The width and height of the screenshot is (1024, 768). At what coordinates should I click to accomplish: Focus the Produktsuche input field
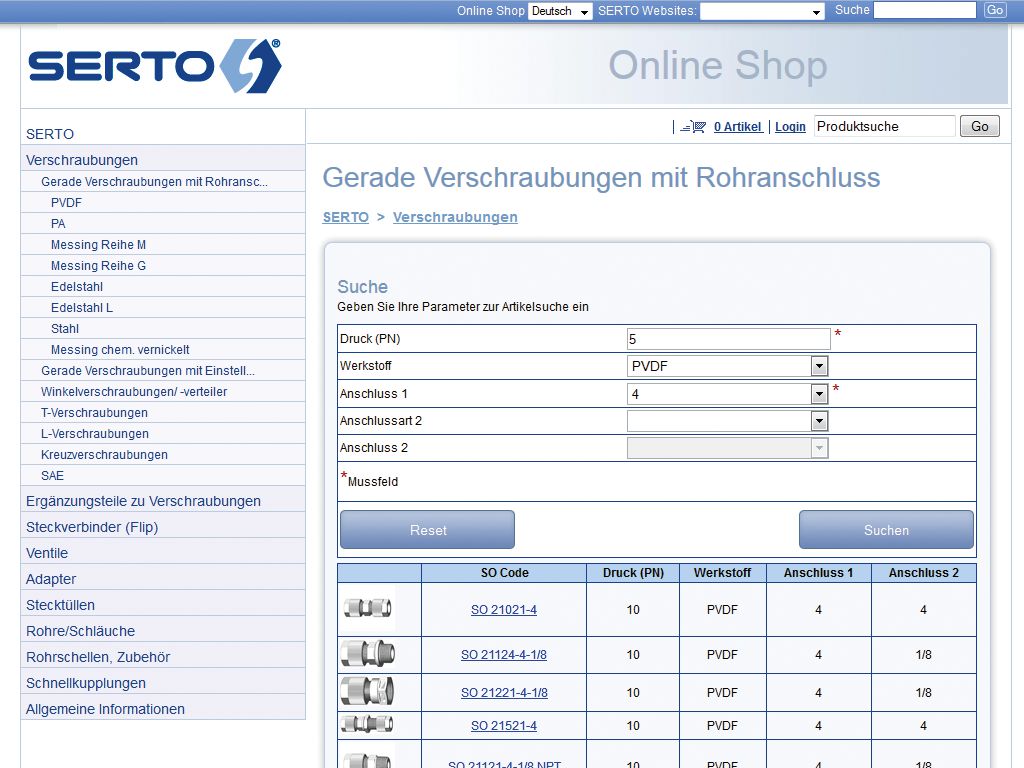(884, 127)
